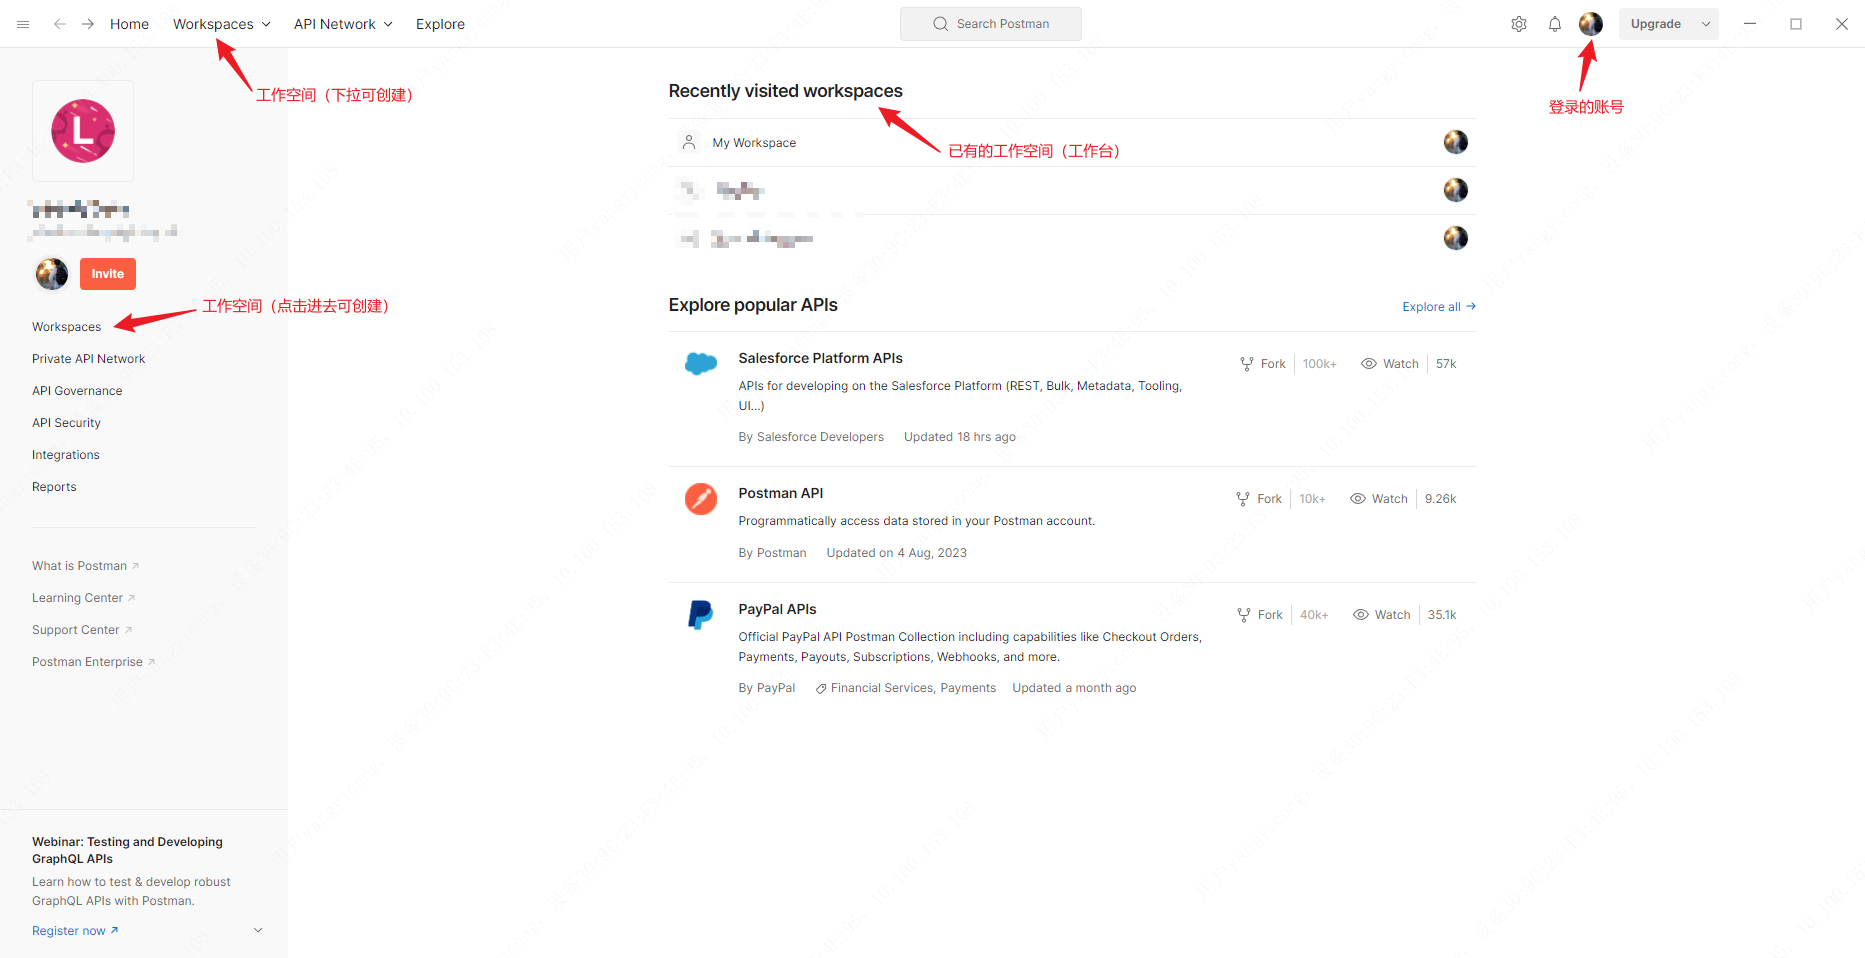Click Salesforce 100k+ fork count
1865x958 pixels.
tap(1319, 364)
